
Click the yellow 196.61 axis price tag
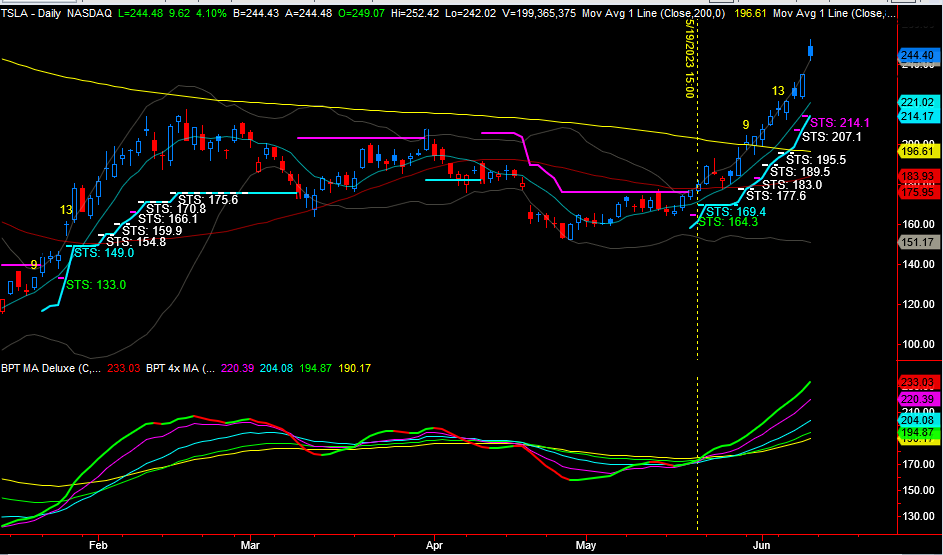[918, 152]
